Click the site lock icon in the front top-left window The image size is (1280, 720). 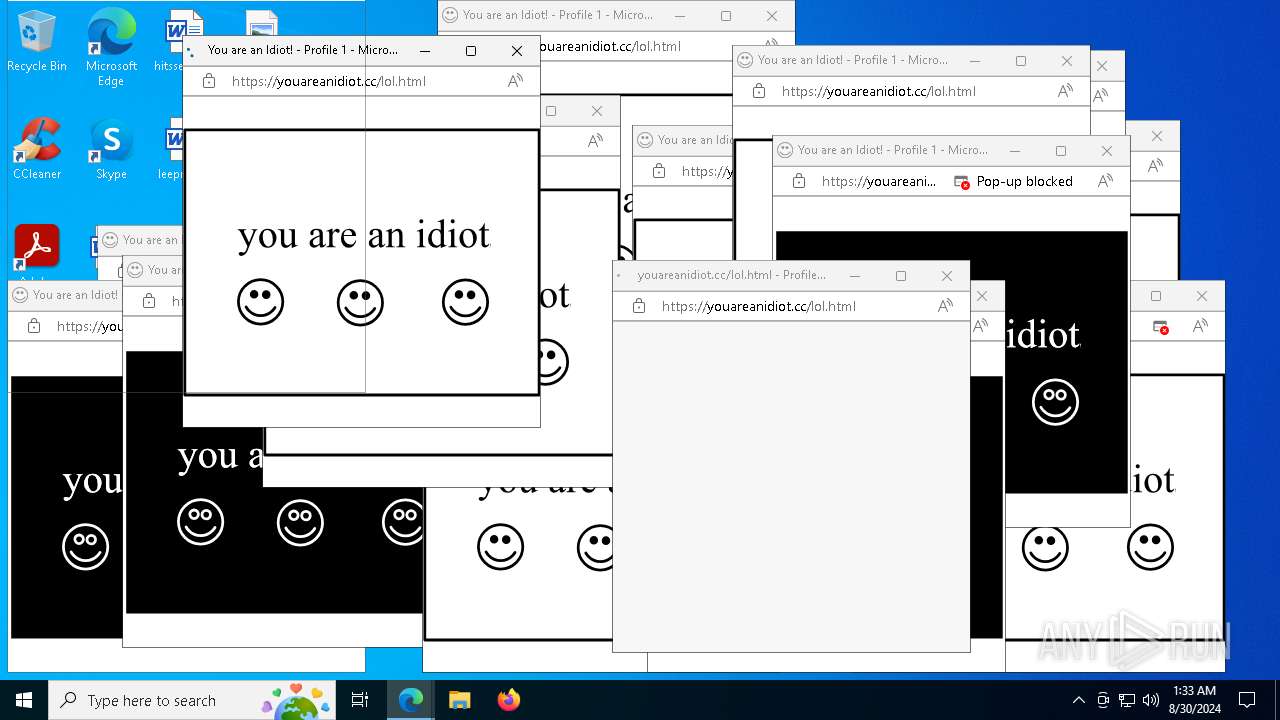(209, 81)
